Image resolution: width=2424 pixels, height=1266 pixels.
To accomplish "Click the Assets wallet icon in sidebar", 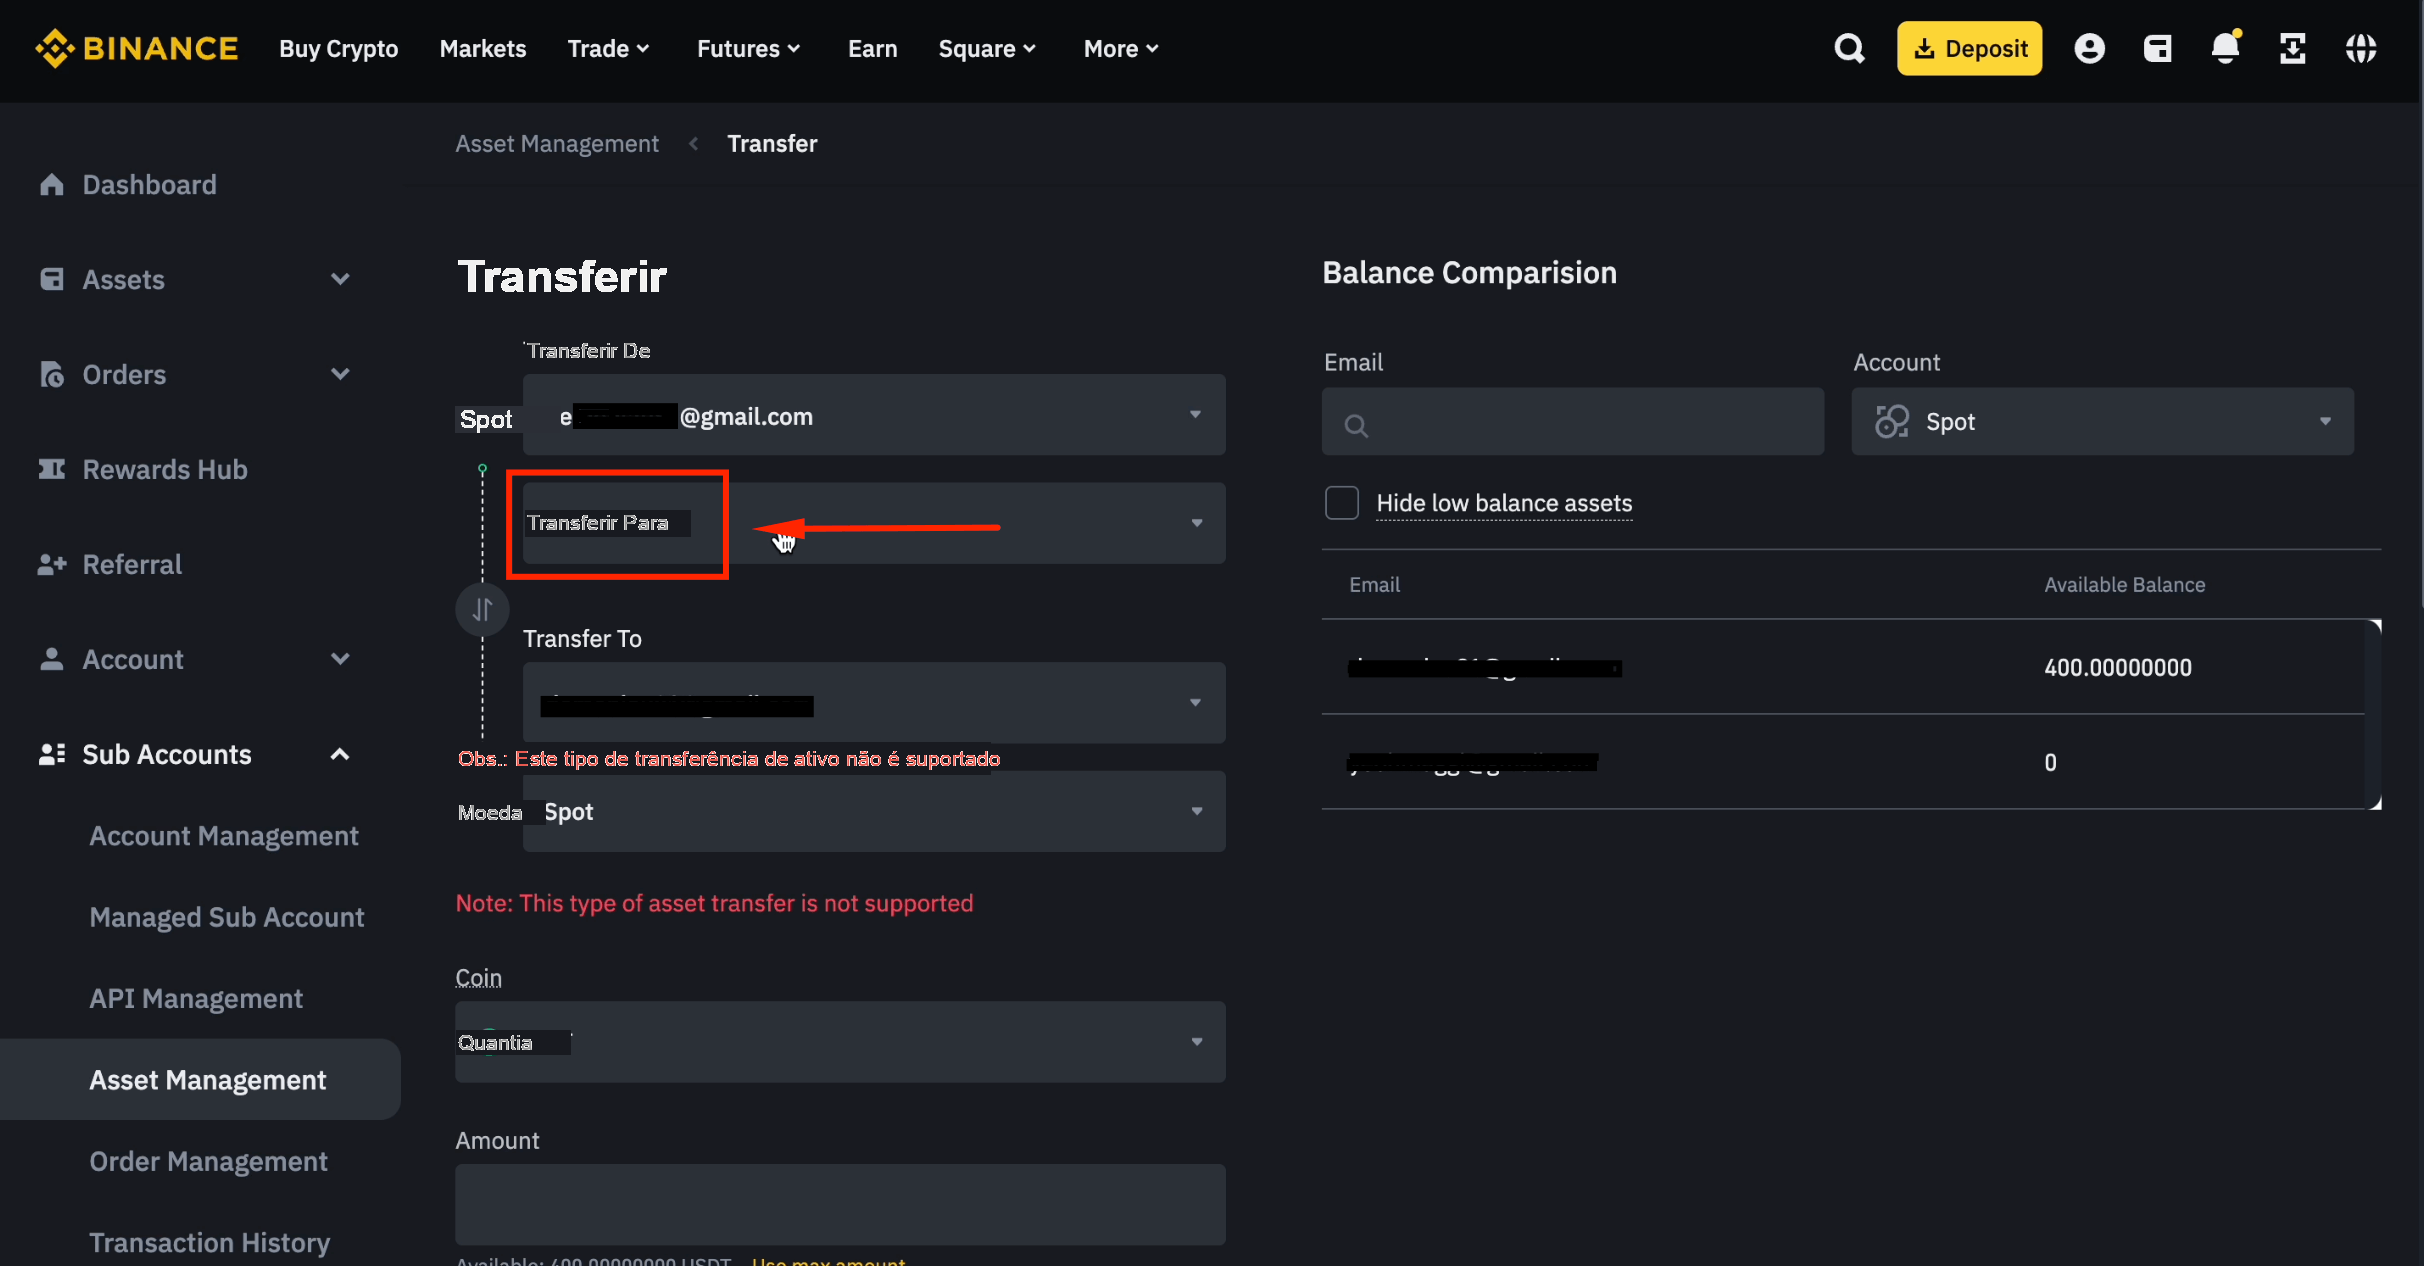I will point(51,279).
